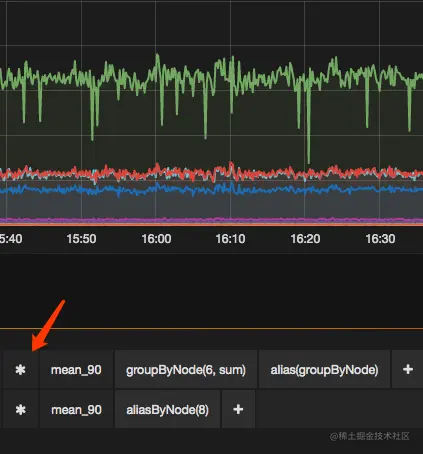Click the 16:10 time axis label
Screen dimensions: 423x454
point(230,239)
